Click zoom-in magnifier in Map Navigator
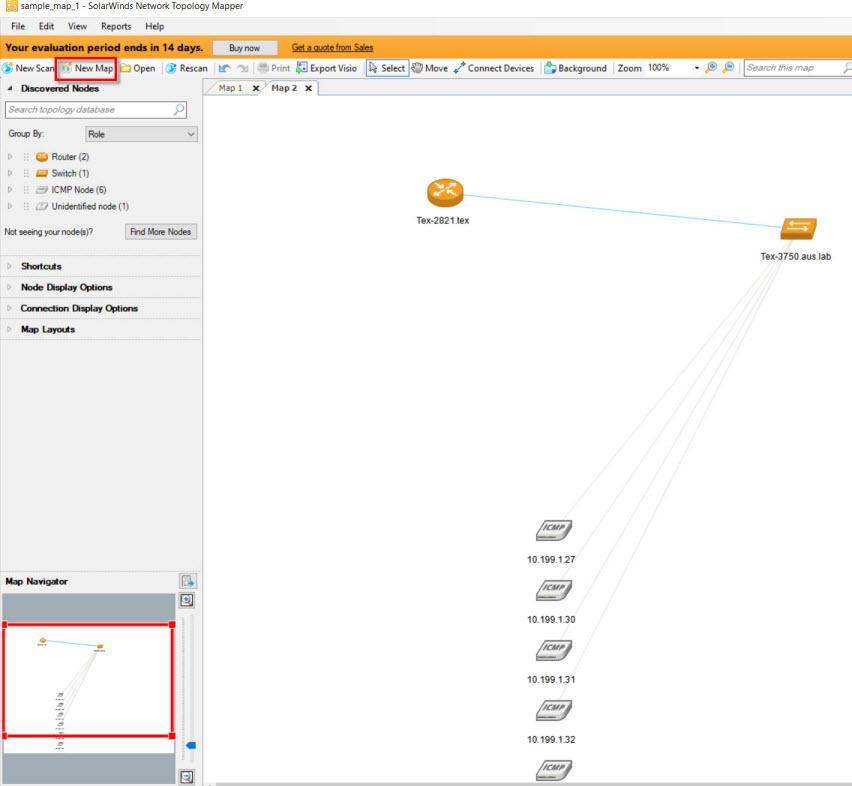 pos(187,601)
